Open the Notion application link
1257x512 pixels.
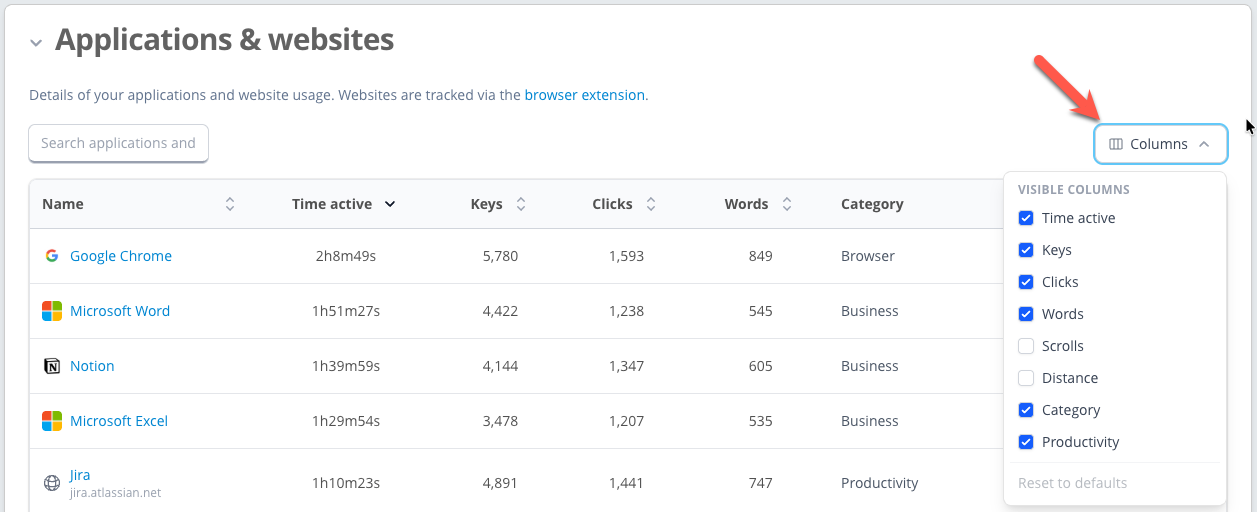point(92,366)
